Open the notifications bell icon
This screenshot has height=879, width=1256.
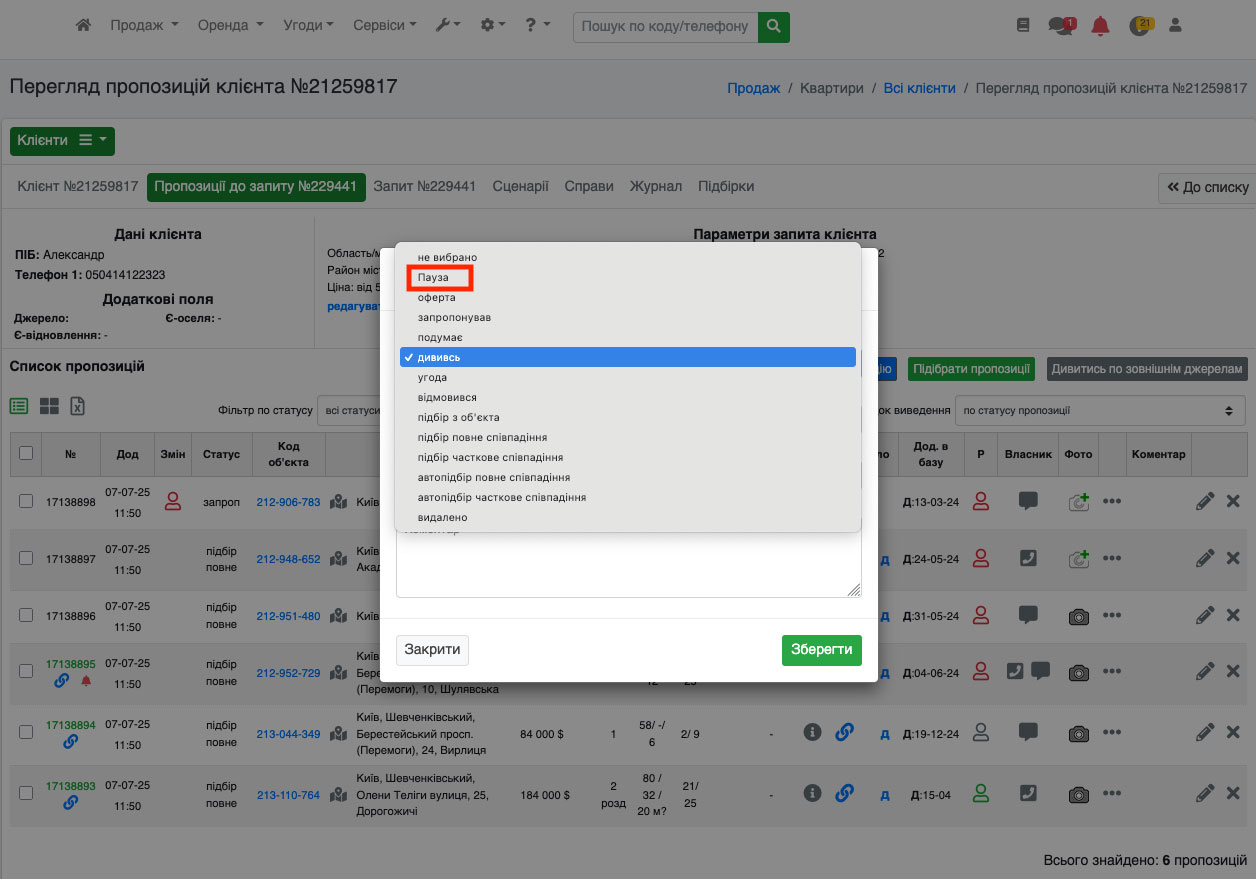pos(1100,26)
